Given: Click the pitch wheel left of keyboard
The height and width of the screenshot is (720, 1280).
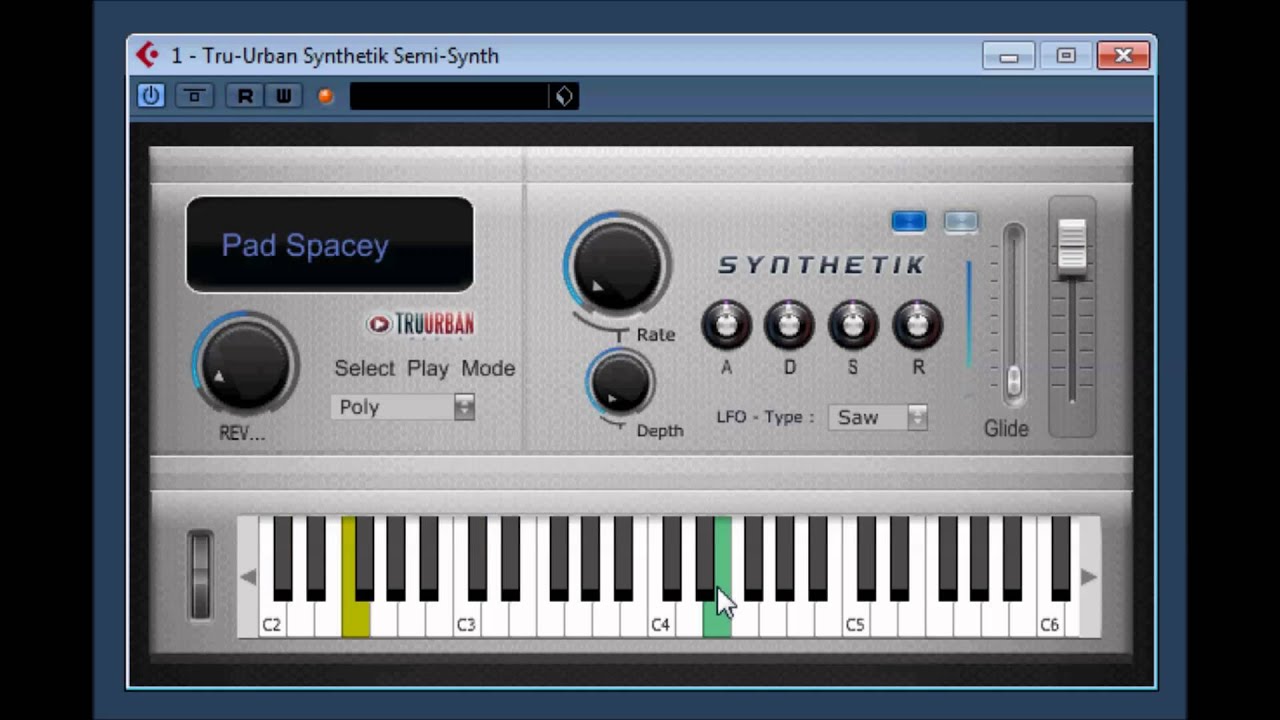Looking at the screenshot, I should (201, 575).
